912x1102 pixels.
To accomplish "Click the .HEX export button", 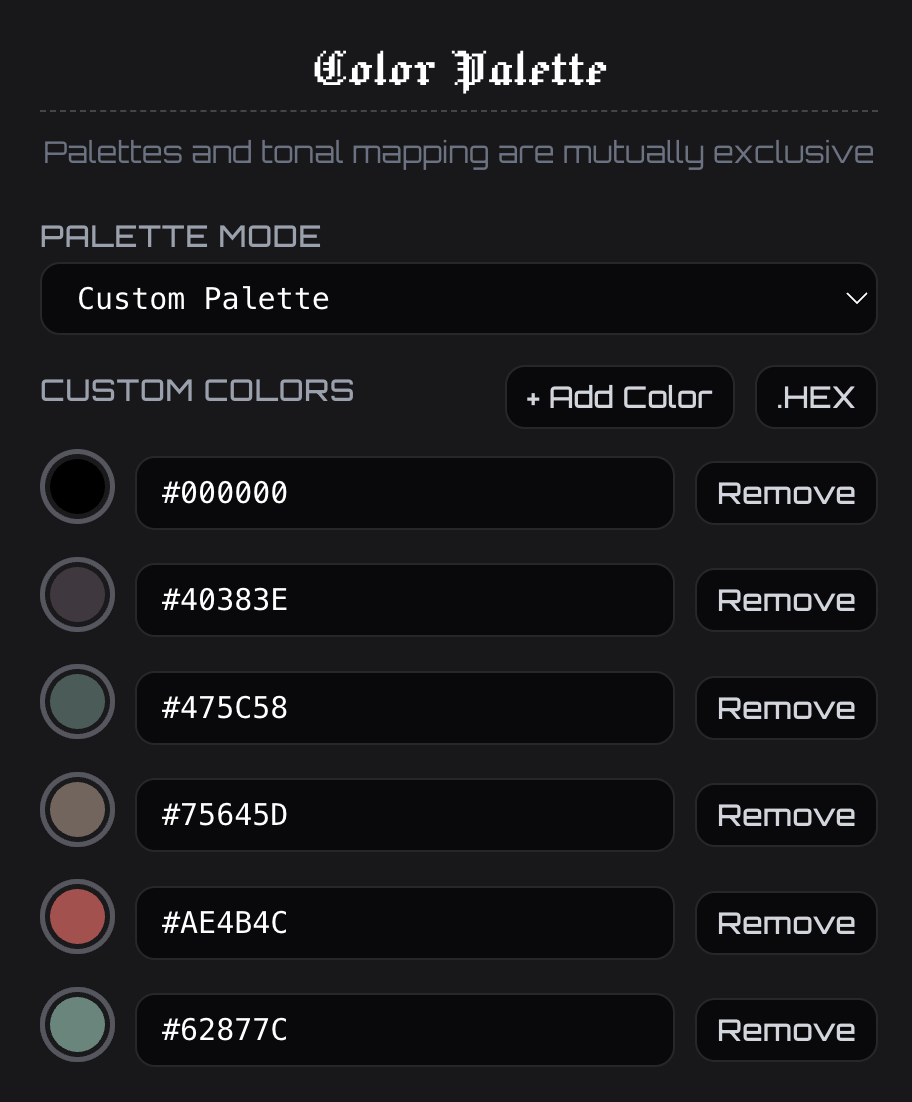I will pyautogui.click(x=815, y=397).
